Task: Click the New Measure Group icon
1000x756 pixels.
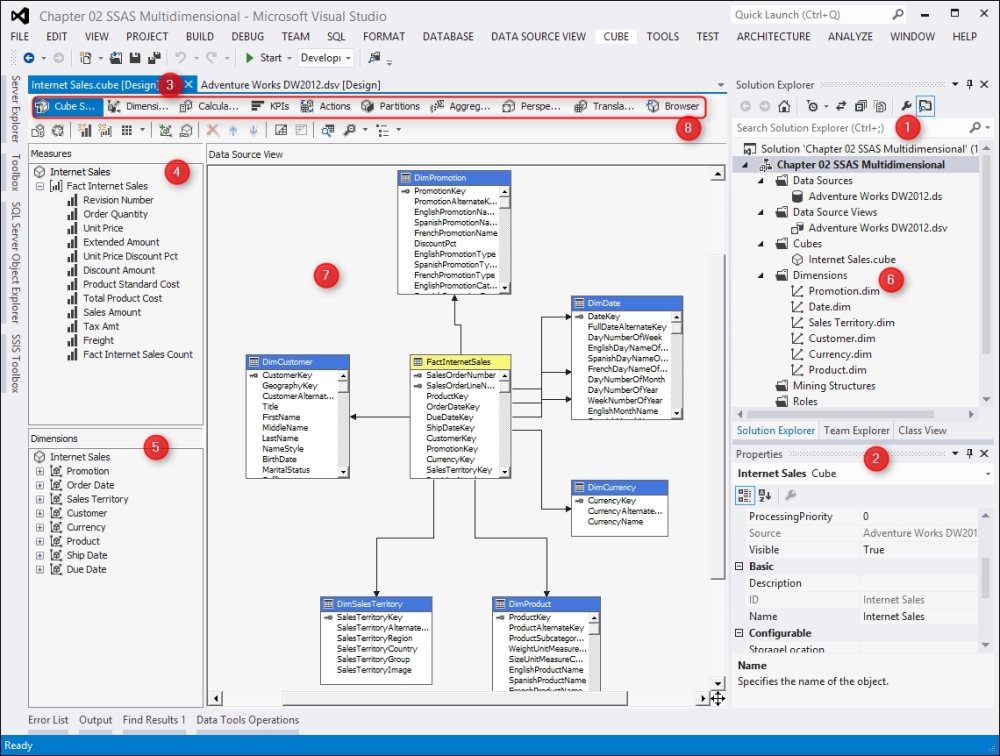Action: coord(105,130)
